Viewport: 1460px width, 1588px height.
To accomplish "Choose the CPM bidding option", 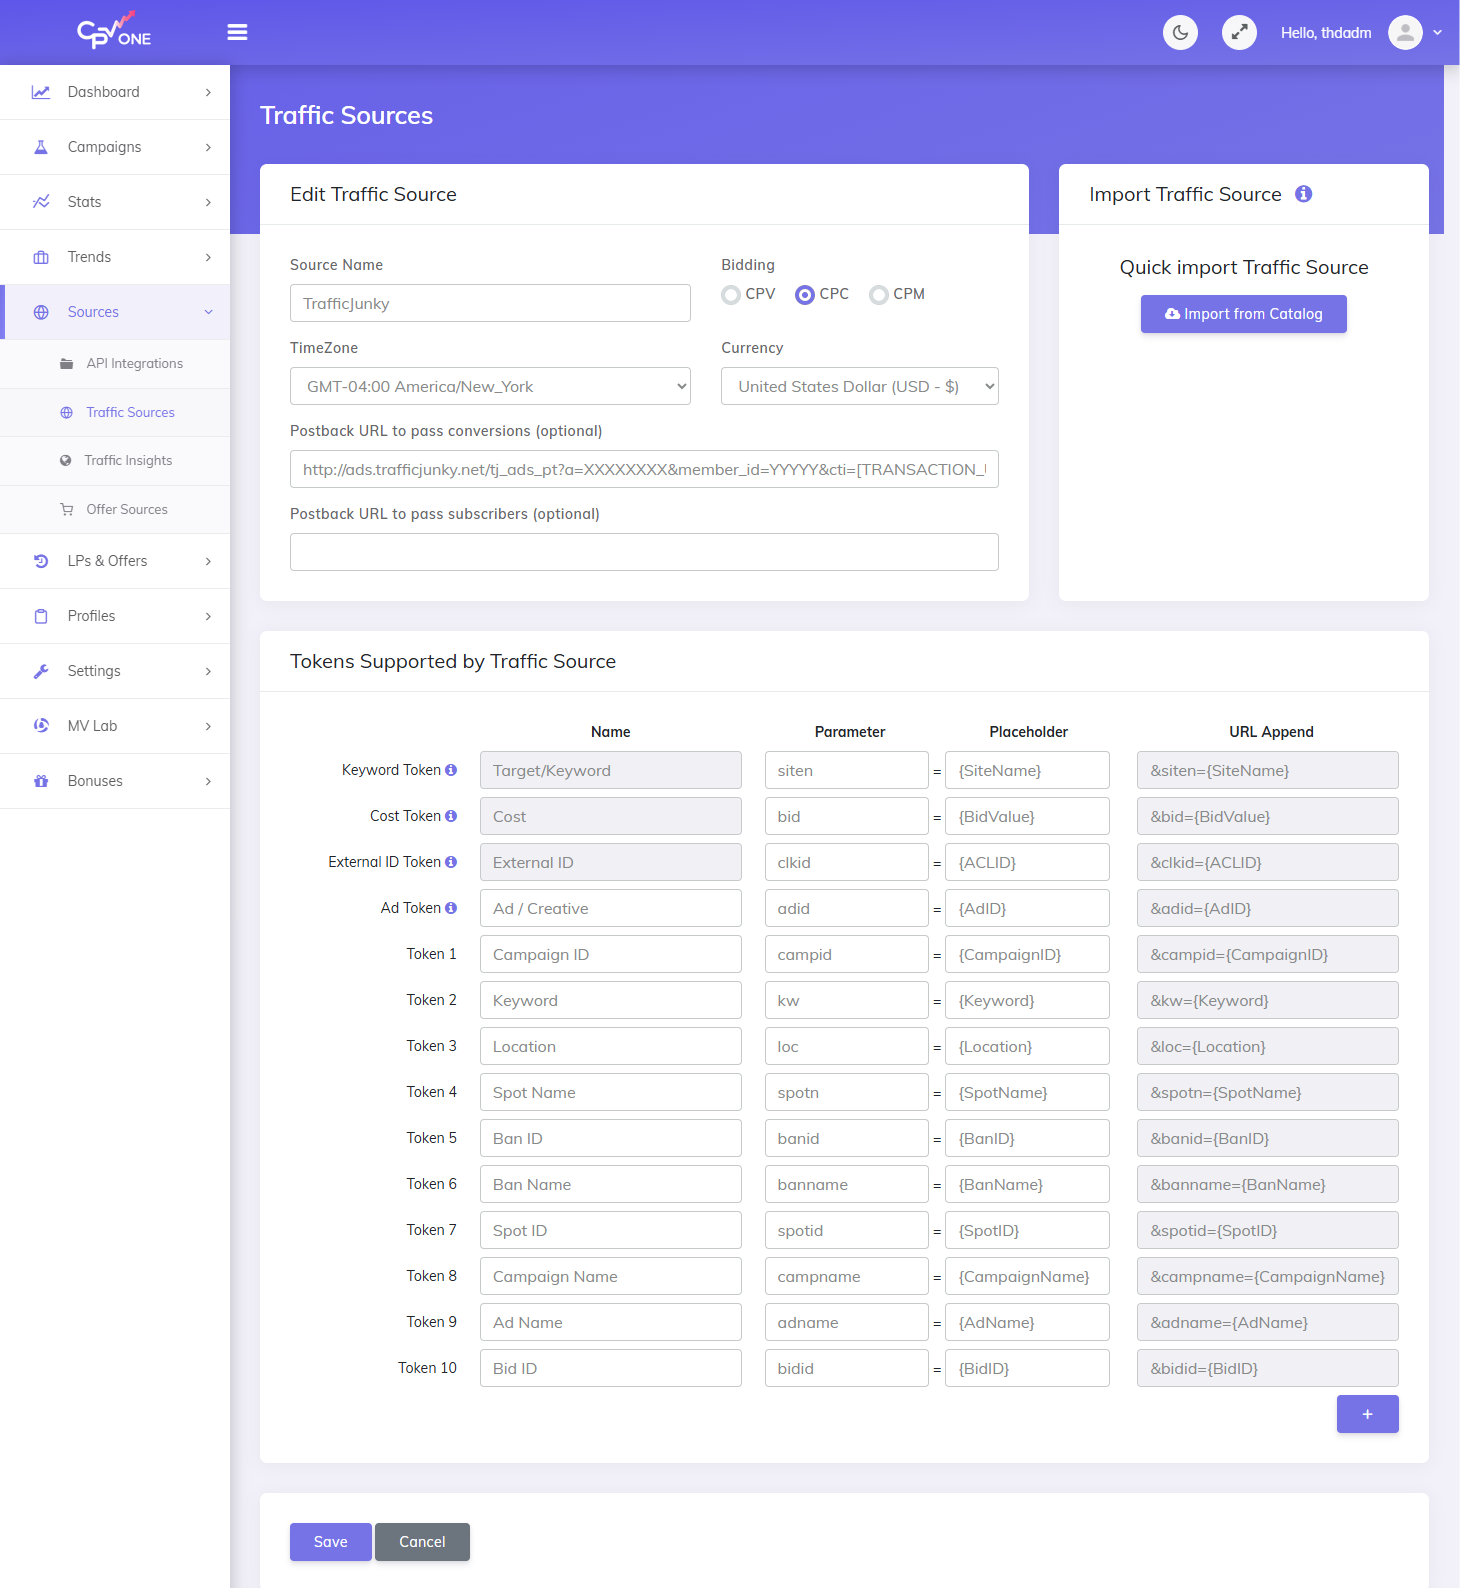I will point(879,295).
